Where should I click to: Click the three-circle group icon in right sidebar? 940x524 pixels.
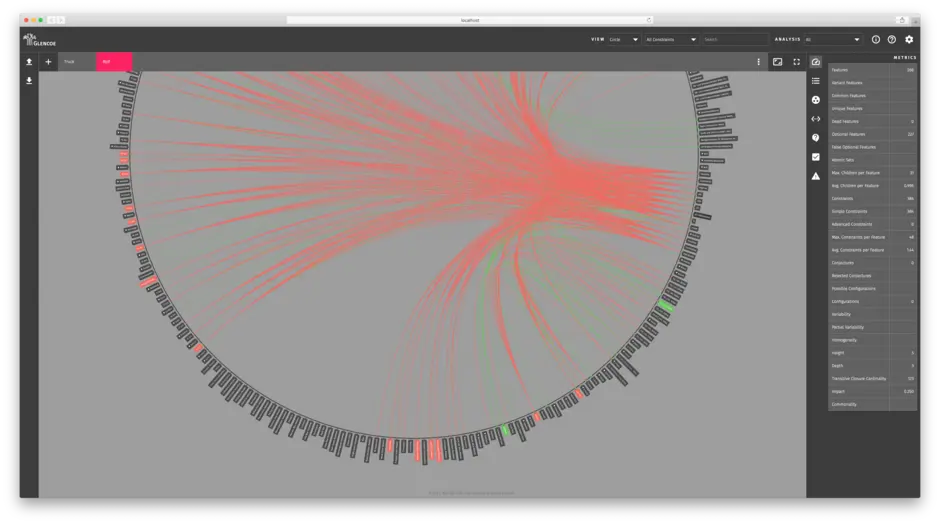tap(816, 100)
